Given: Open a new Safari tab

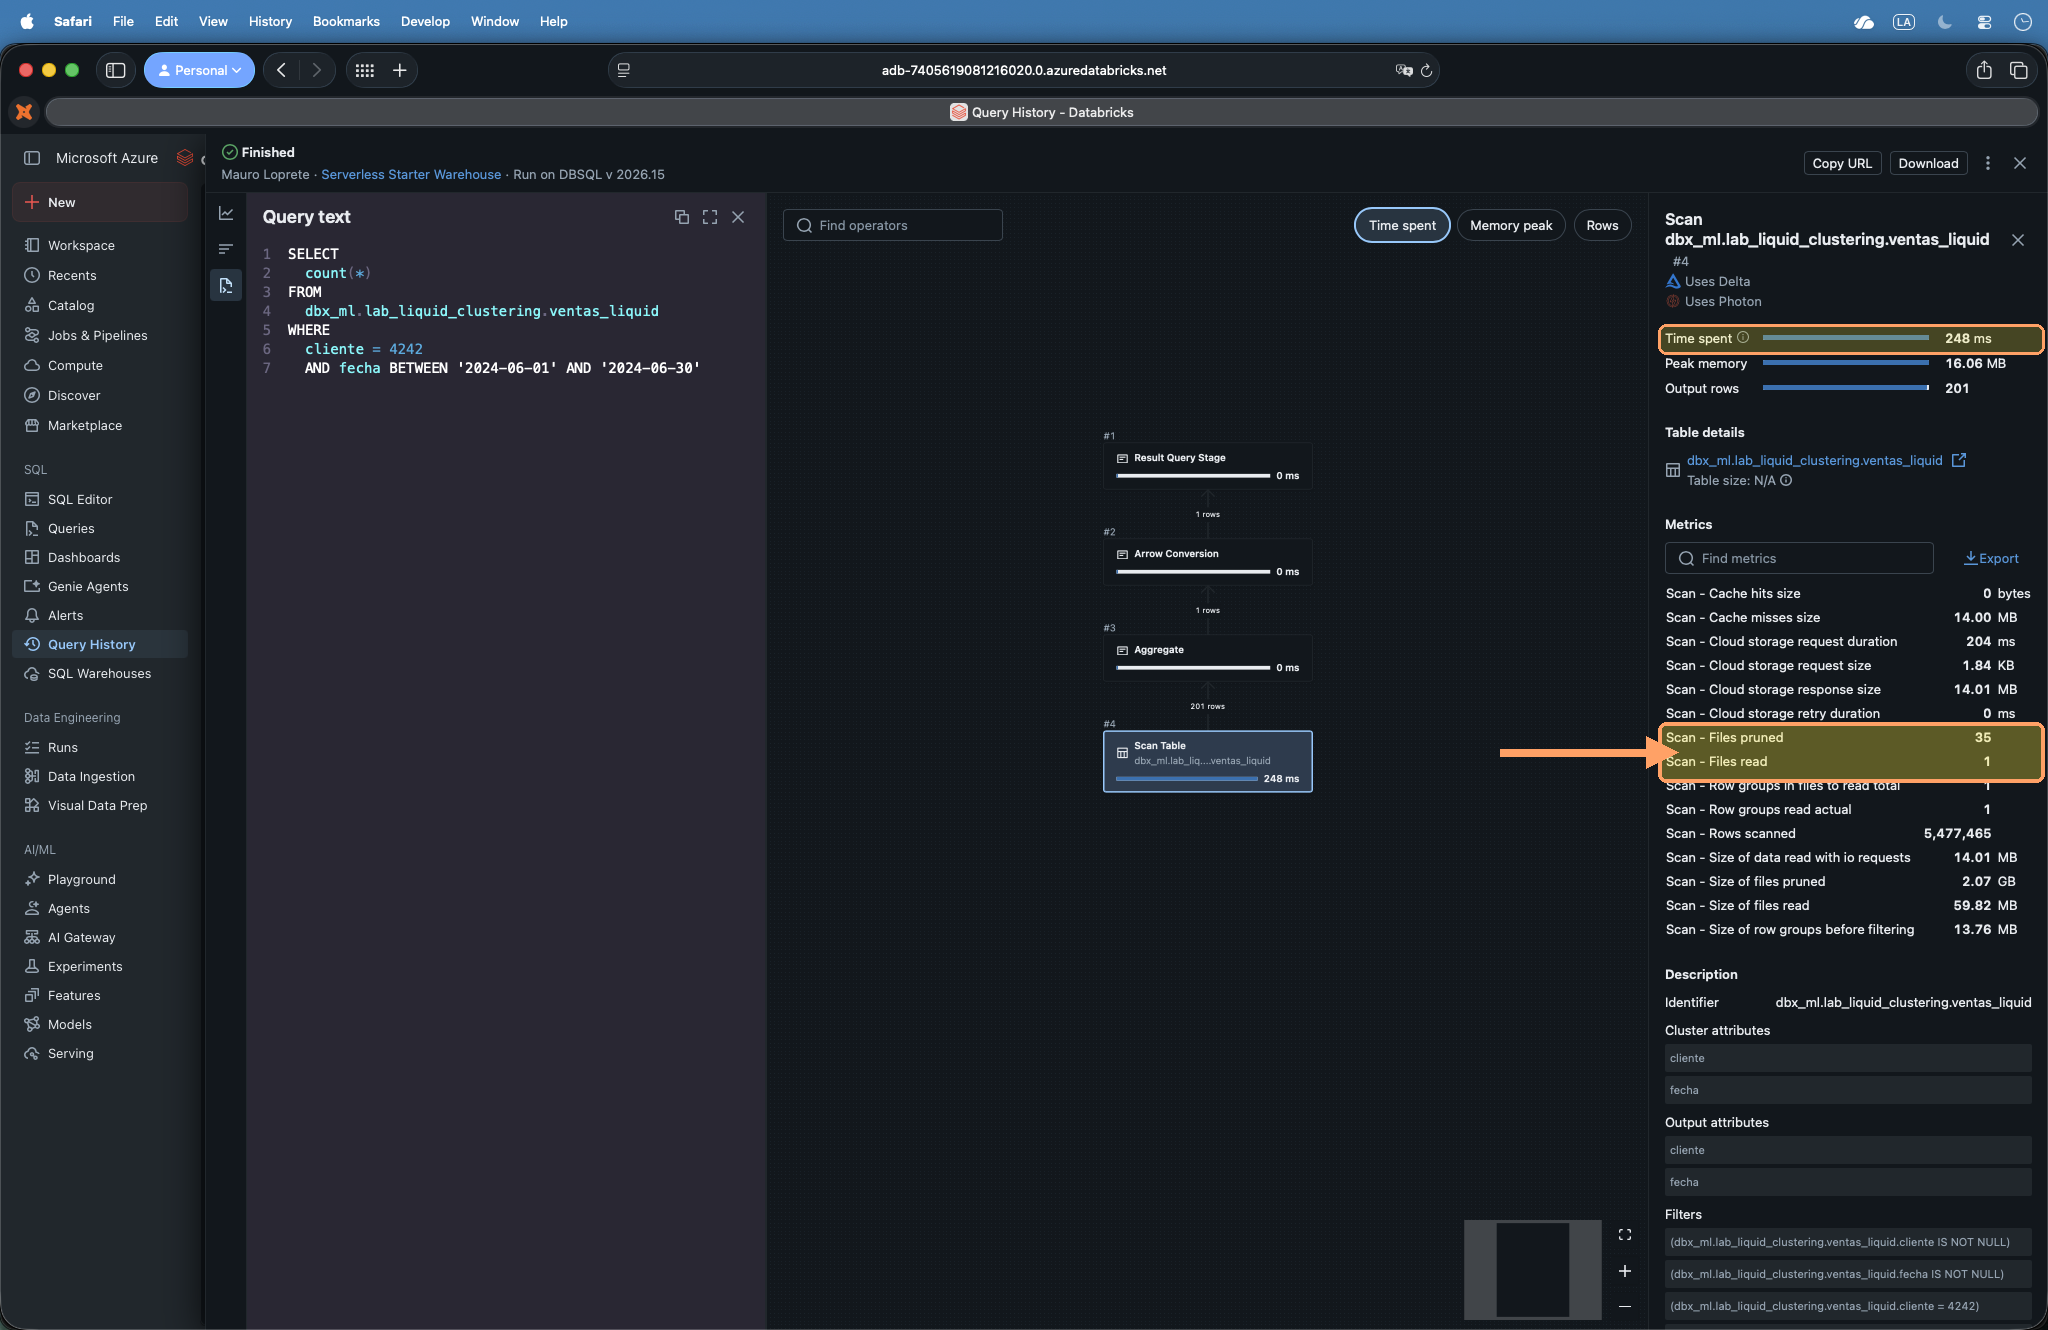Looking at the screenshot, I should coord(400,70).
